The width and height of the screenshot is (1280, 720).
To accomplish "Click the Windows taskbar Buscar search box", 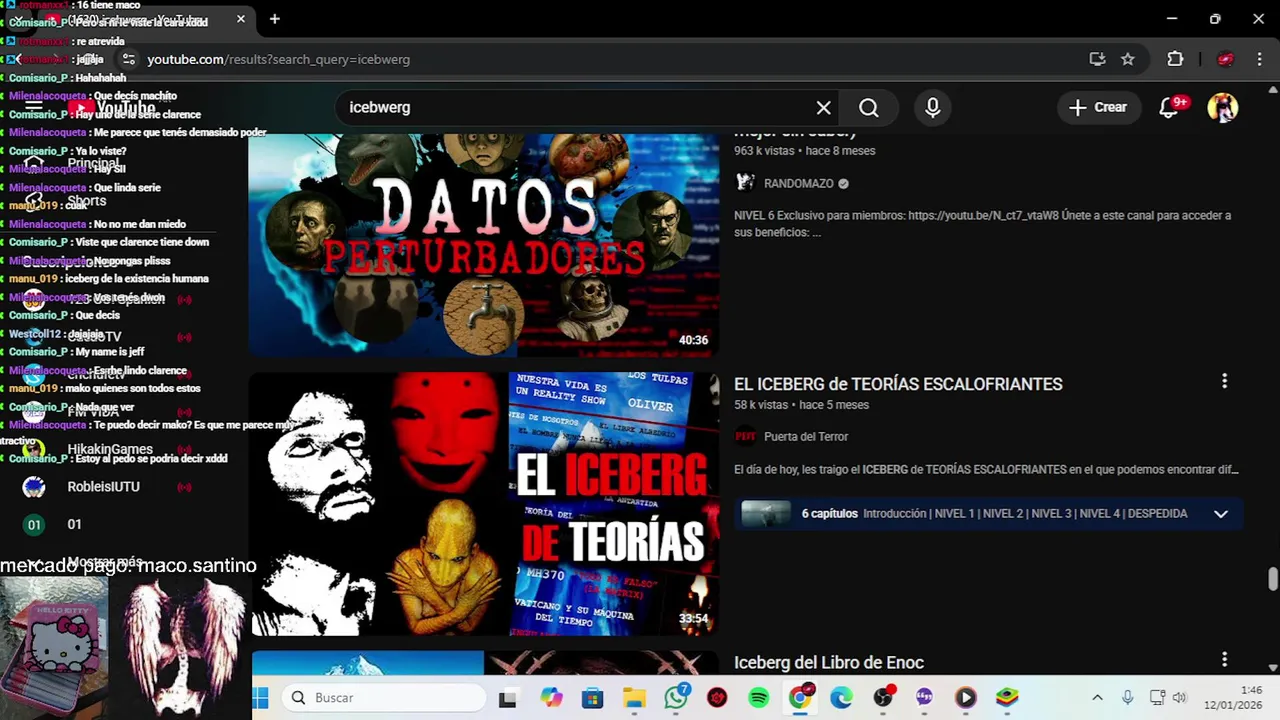I will coord(384,698).
